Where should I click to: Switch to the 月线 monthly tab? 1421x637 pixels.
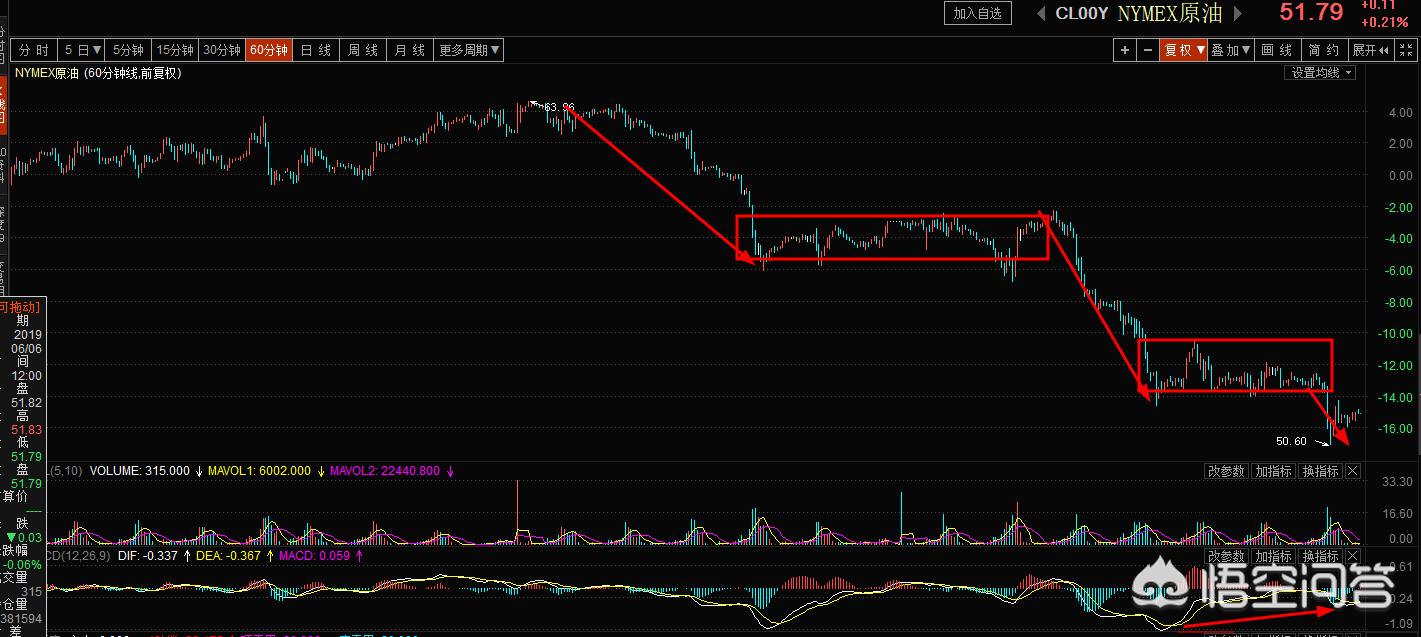pos(410,50)
